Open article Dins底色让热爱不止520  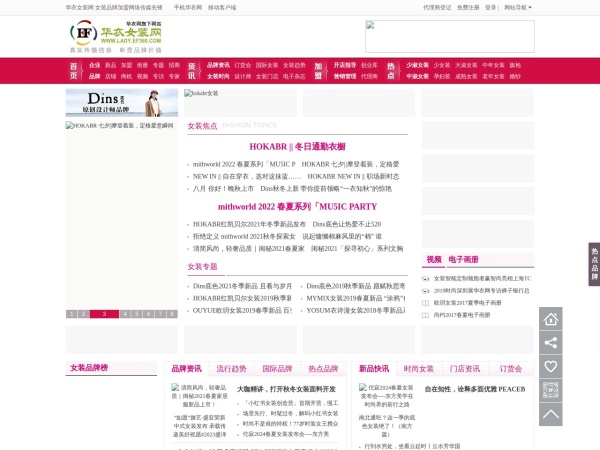(347, 224)
